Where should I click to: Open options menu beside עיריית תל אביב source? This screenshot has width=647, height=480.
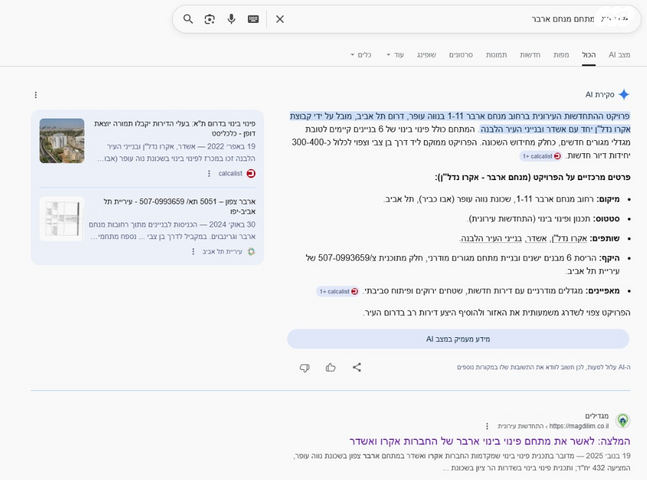pyautogui.click(x=193, y=251)
